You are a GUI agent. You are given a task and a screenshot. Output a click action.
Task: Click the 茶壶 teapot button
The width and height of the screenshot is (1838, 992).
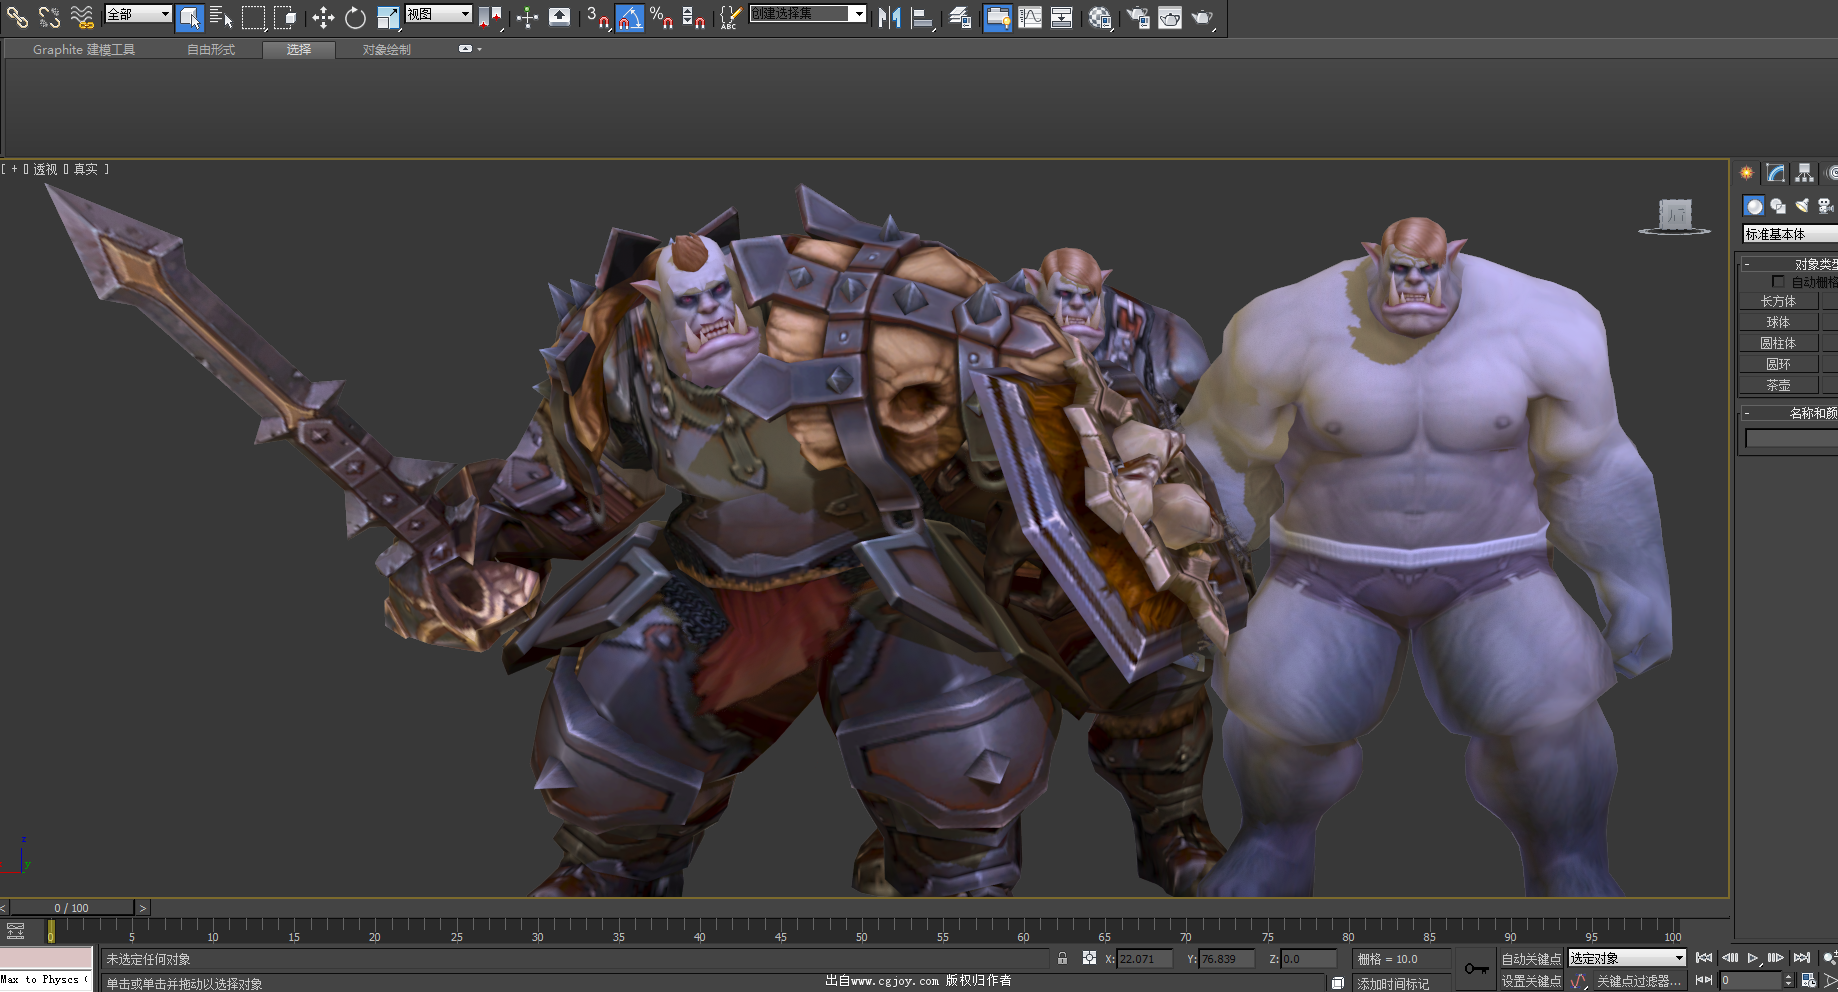click(x=1778, y=385)
